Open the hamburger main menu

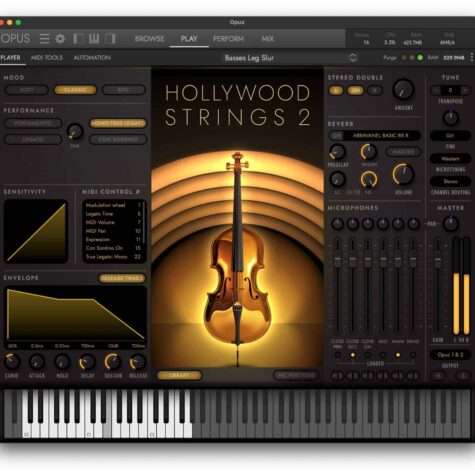(x=44, y=39)
